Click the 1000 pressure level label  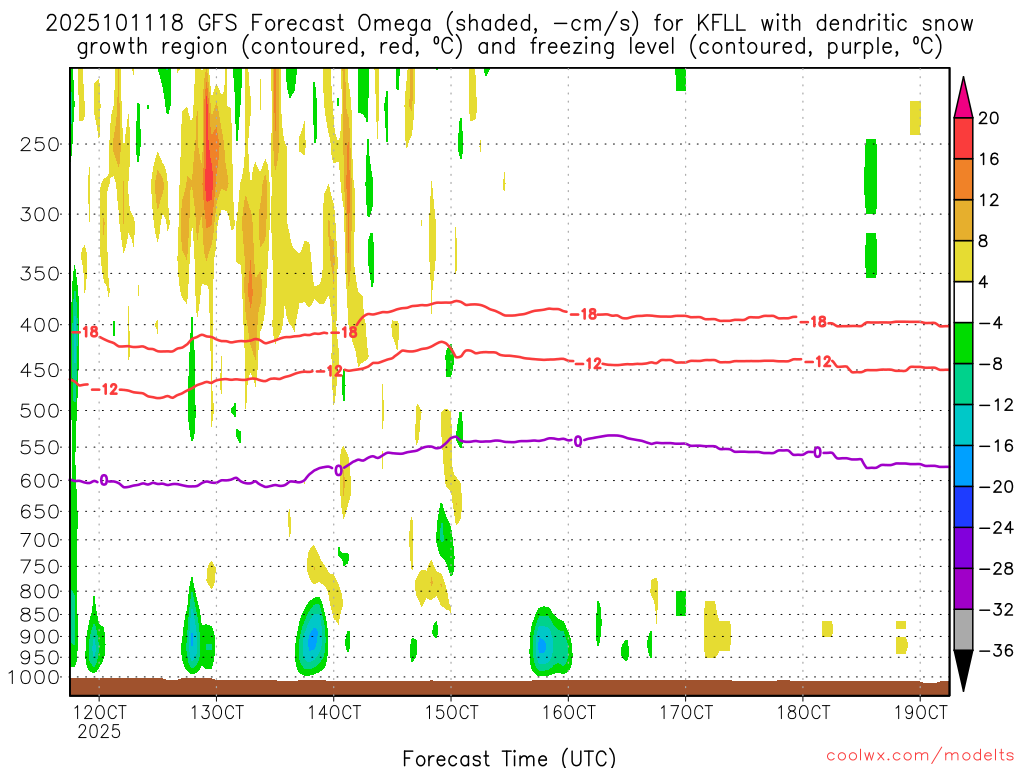pyautogui.click(x=34, y=678)
